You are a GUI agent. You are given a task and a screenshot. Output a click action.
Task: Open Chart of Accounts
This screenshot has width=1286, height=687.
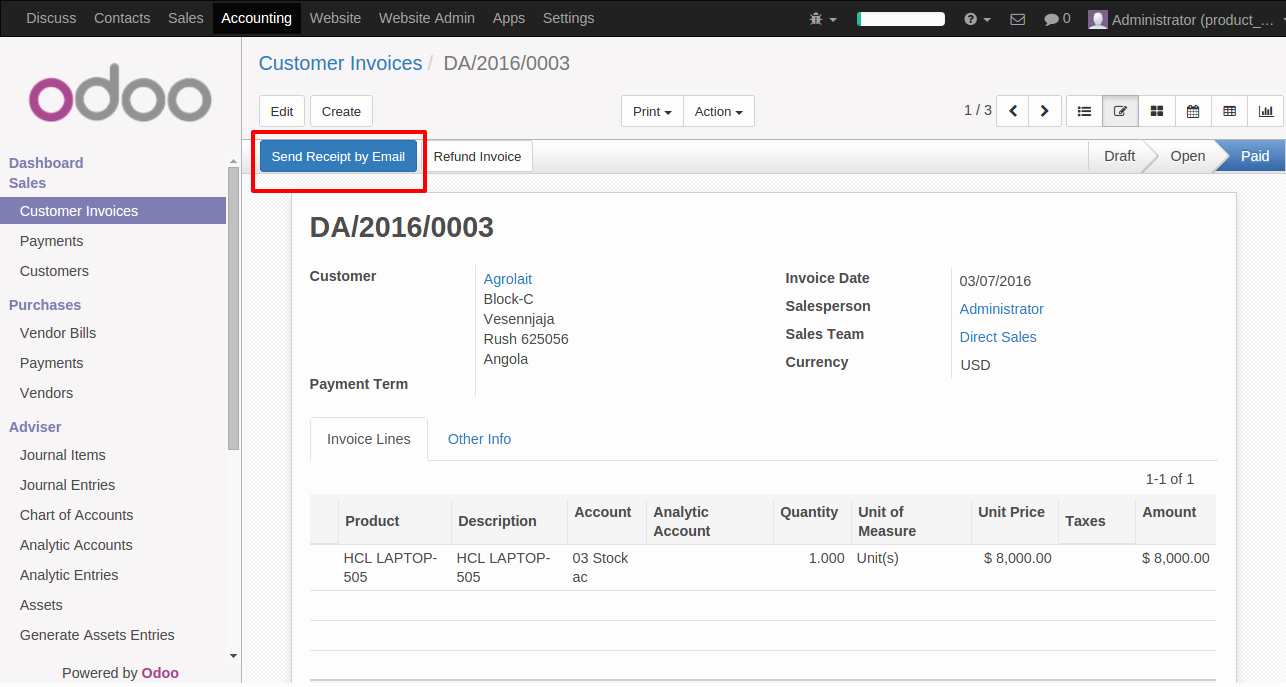pos(77,515)
